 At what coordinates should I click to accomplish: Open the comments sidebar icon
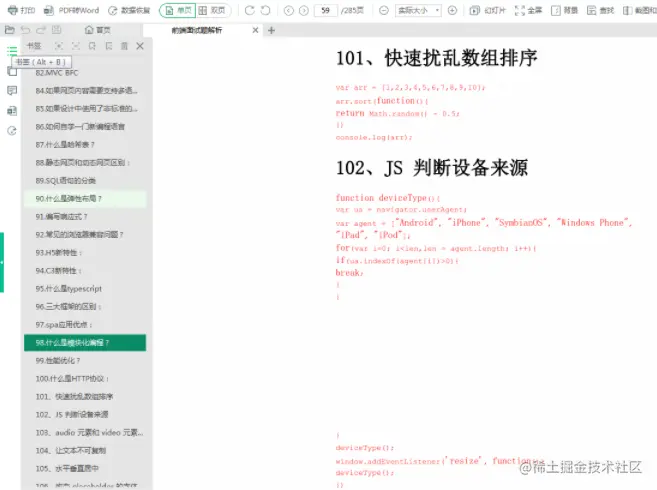point(12,91)
